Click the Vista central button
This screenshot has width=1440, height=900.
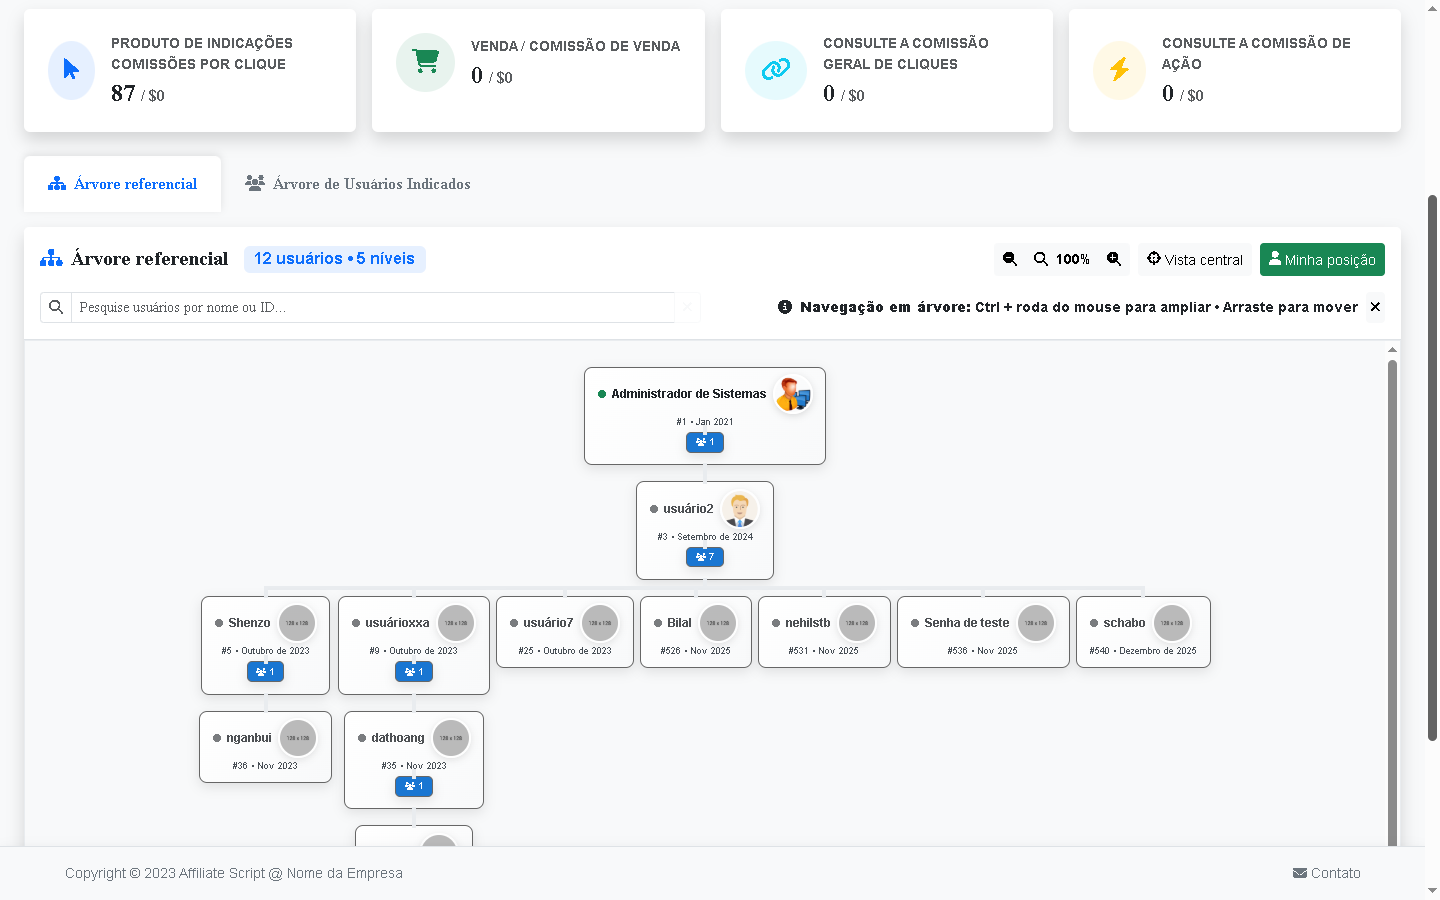coord(1194,259)
